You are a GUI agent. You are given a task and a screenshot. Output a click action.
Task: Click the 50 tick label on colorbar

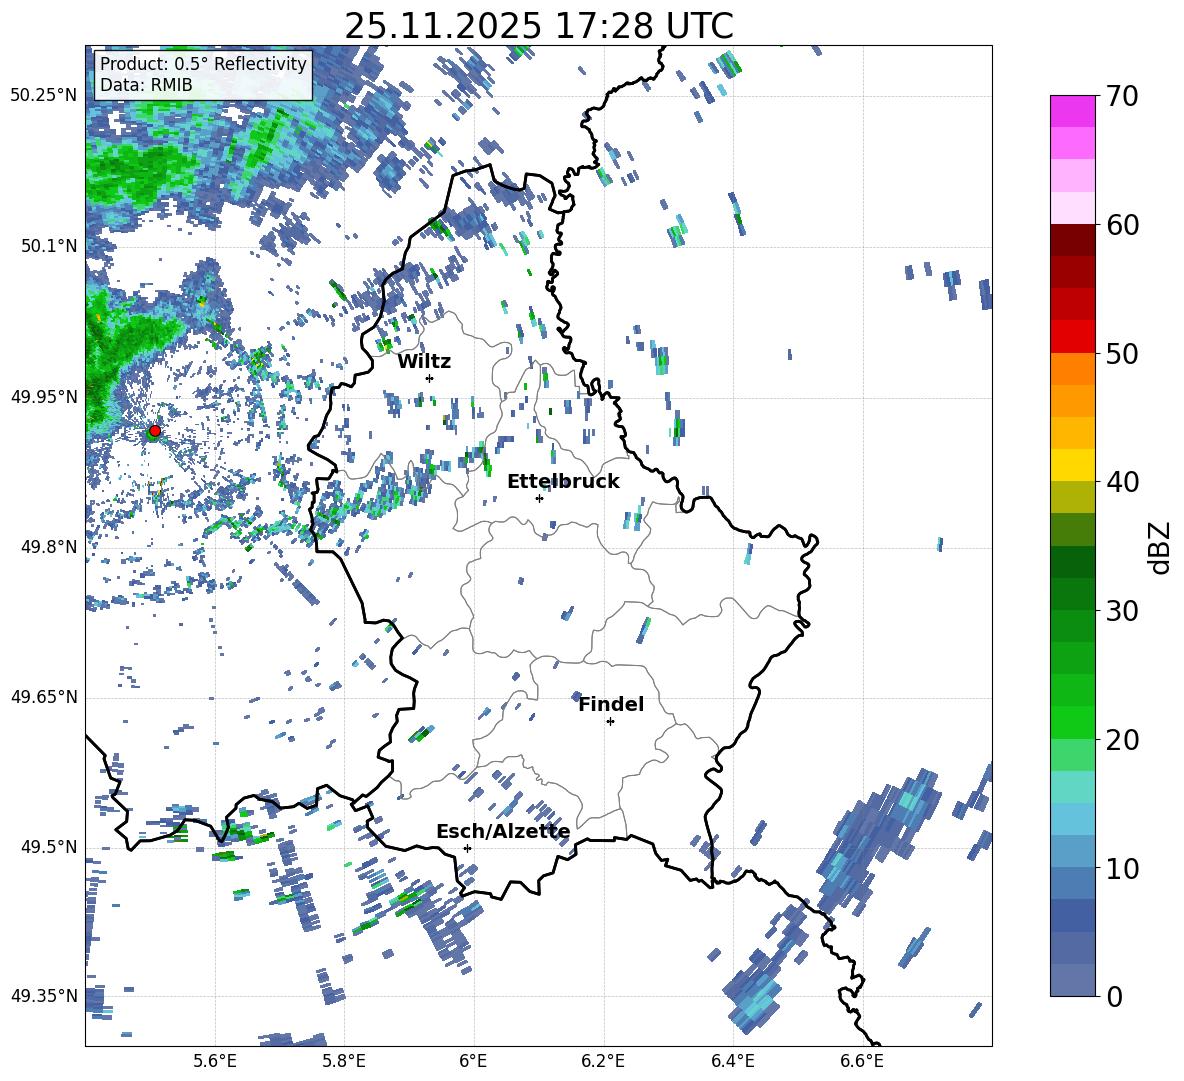1122,353
